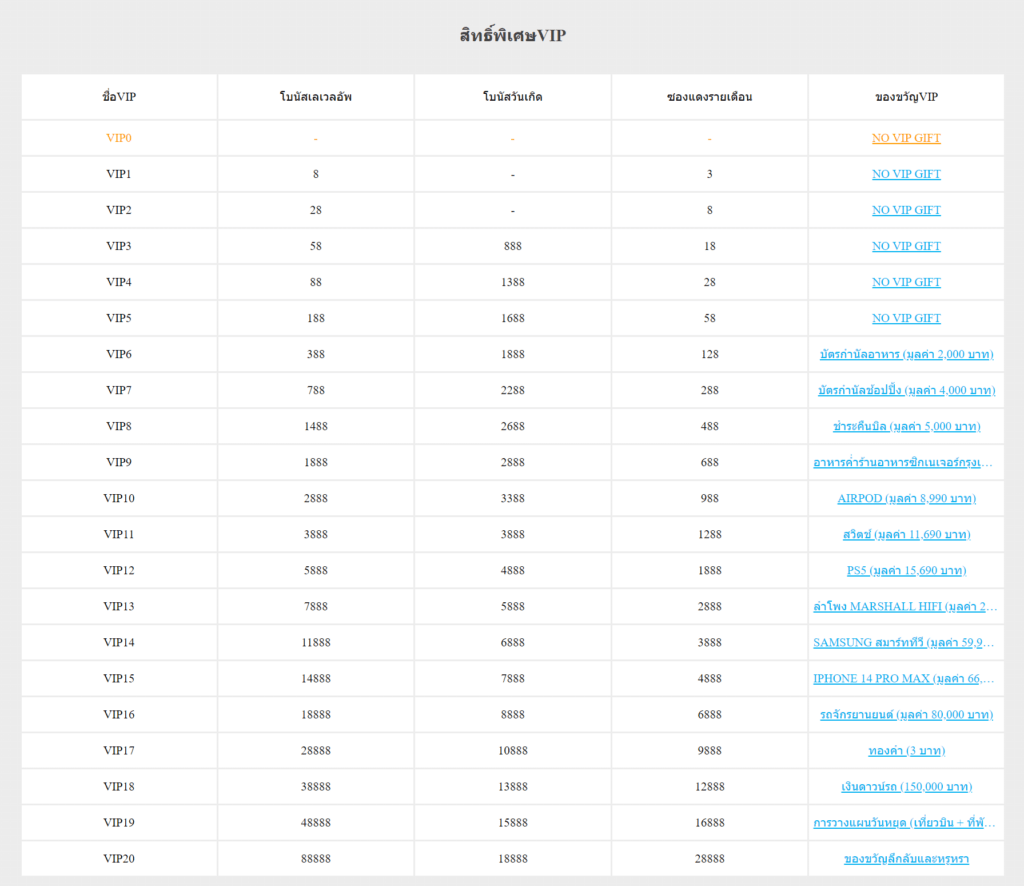Click level-up bonus value 14888 in VIP15 row
The width and height of the screenshot is (1024, 886).
[315, 678]
